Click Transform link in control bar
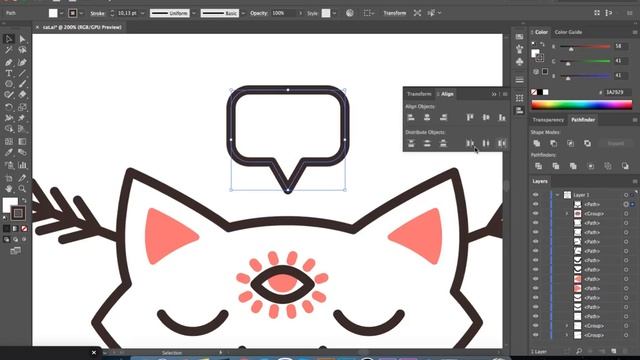 tap(394, 13)
